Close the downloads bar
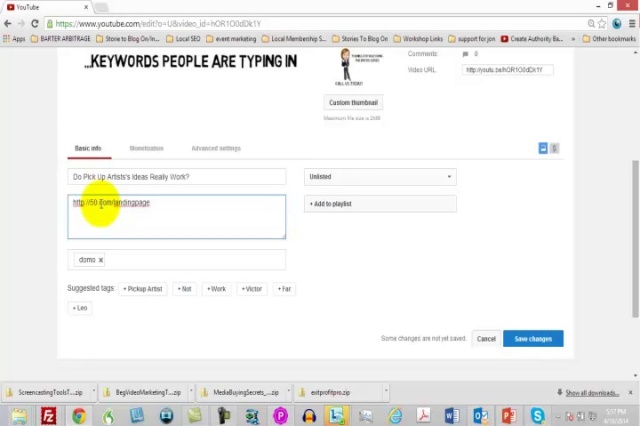This screenshot has width=640, height=426. pyautogui.click(x=630, y=392)
